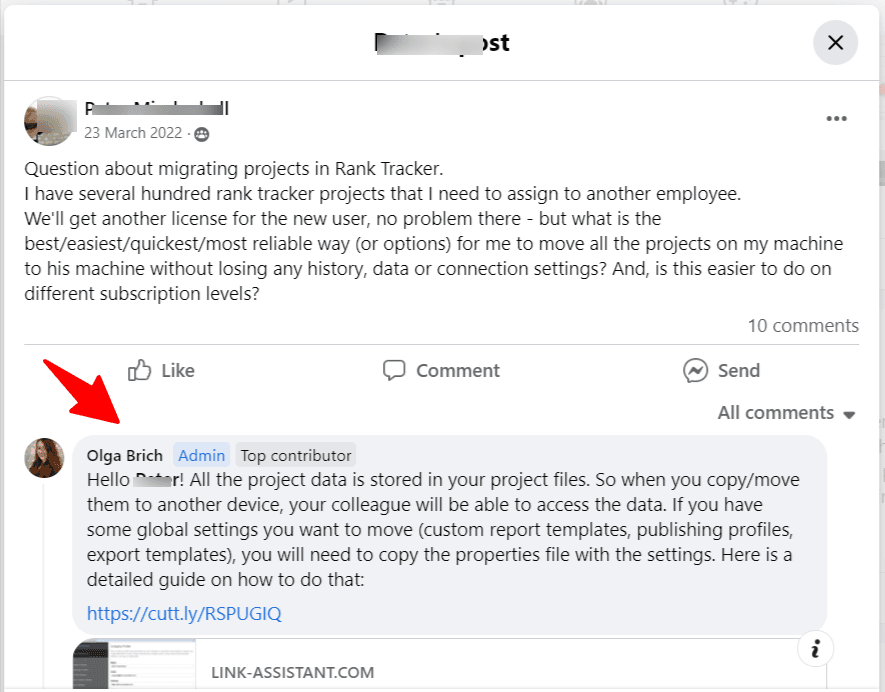Click the Like thumbs-up icon
The image size is (885, 692).
138,370
